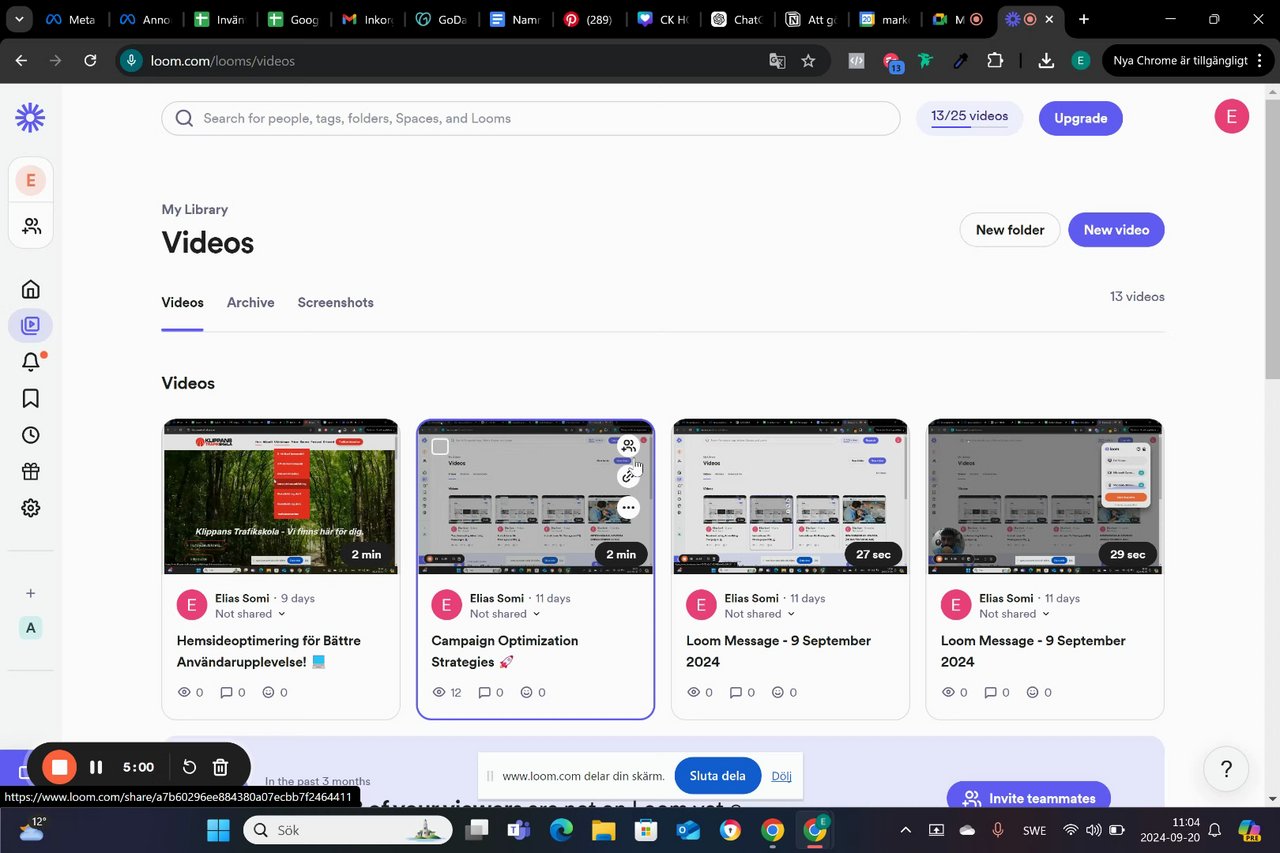1280x853 pixels.
Task: Switch to the Archive tab
Action: click(x=250, y=302)
